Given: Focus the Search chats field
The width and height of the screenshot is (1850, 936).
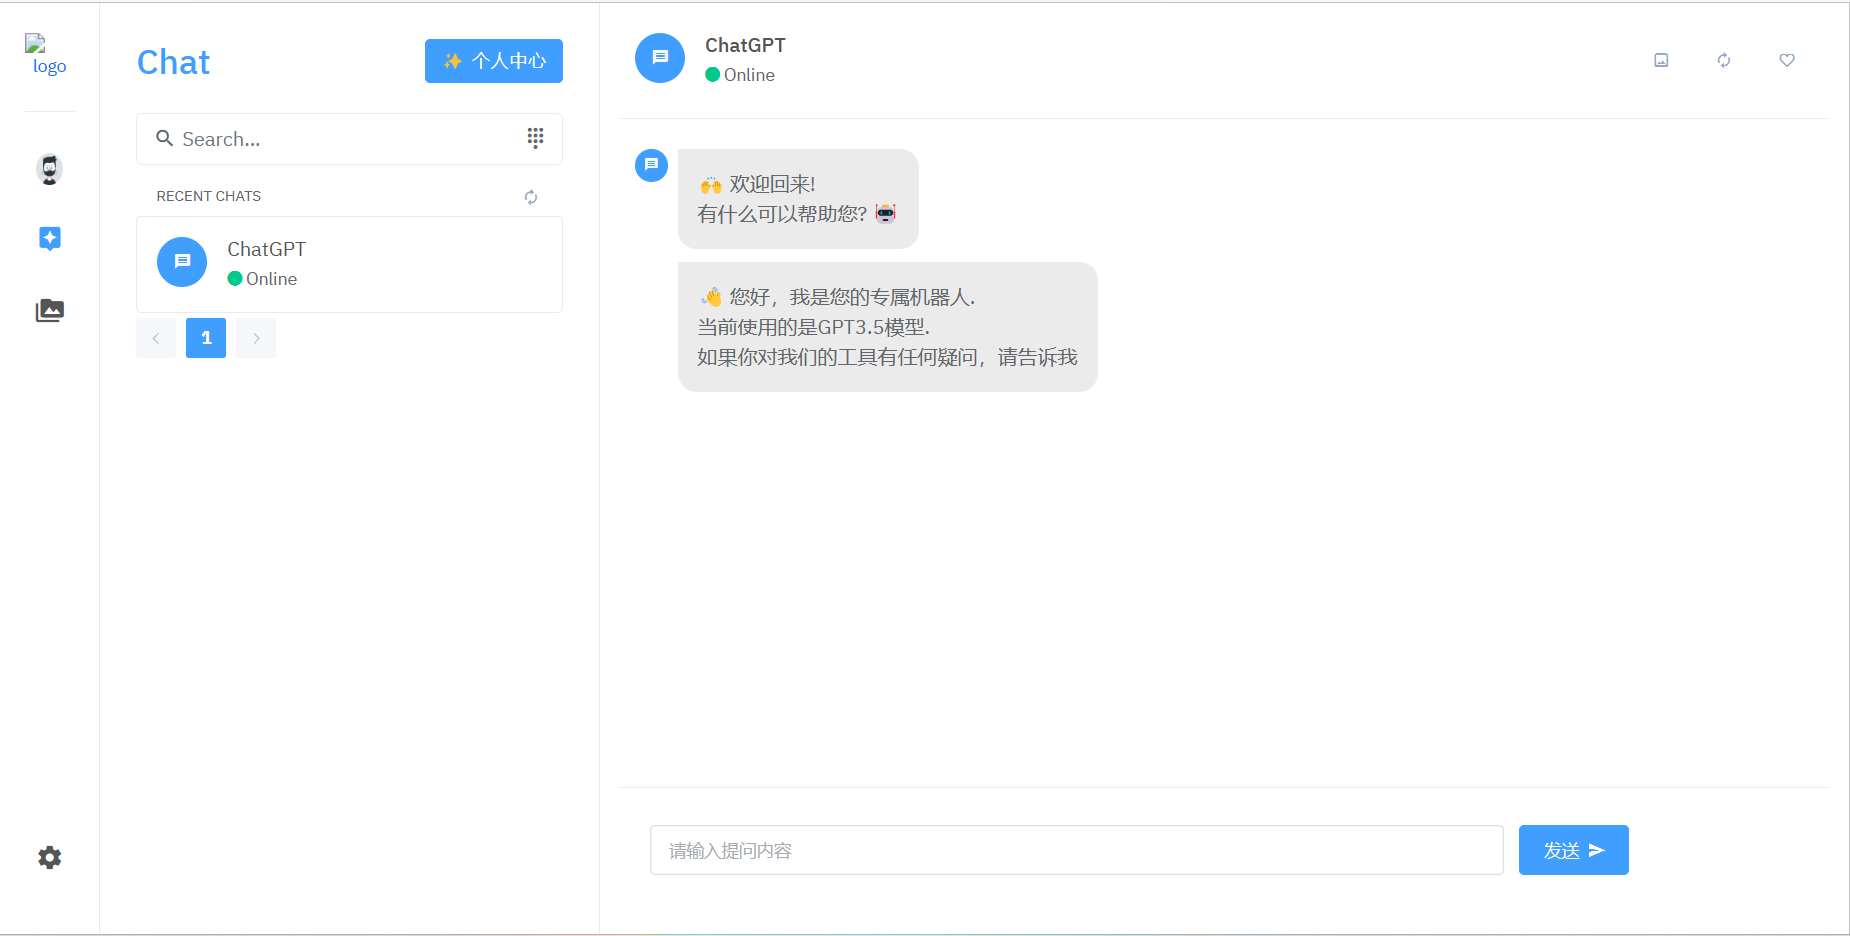Looking at the screenshot, I should (349, 139).
